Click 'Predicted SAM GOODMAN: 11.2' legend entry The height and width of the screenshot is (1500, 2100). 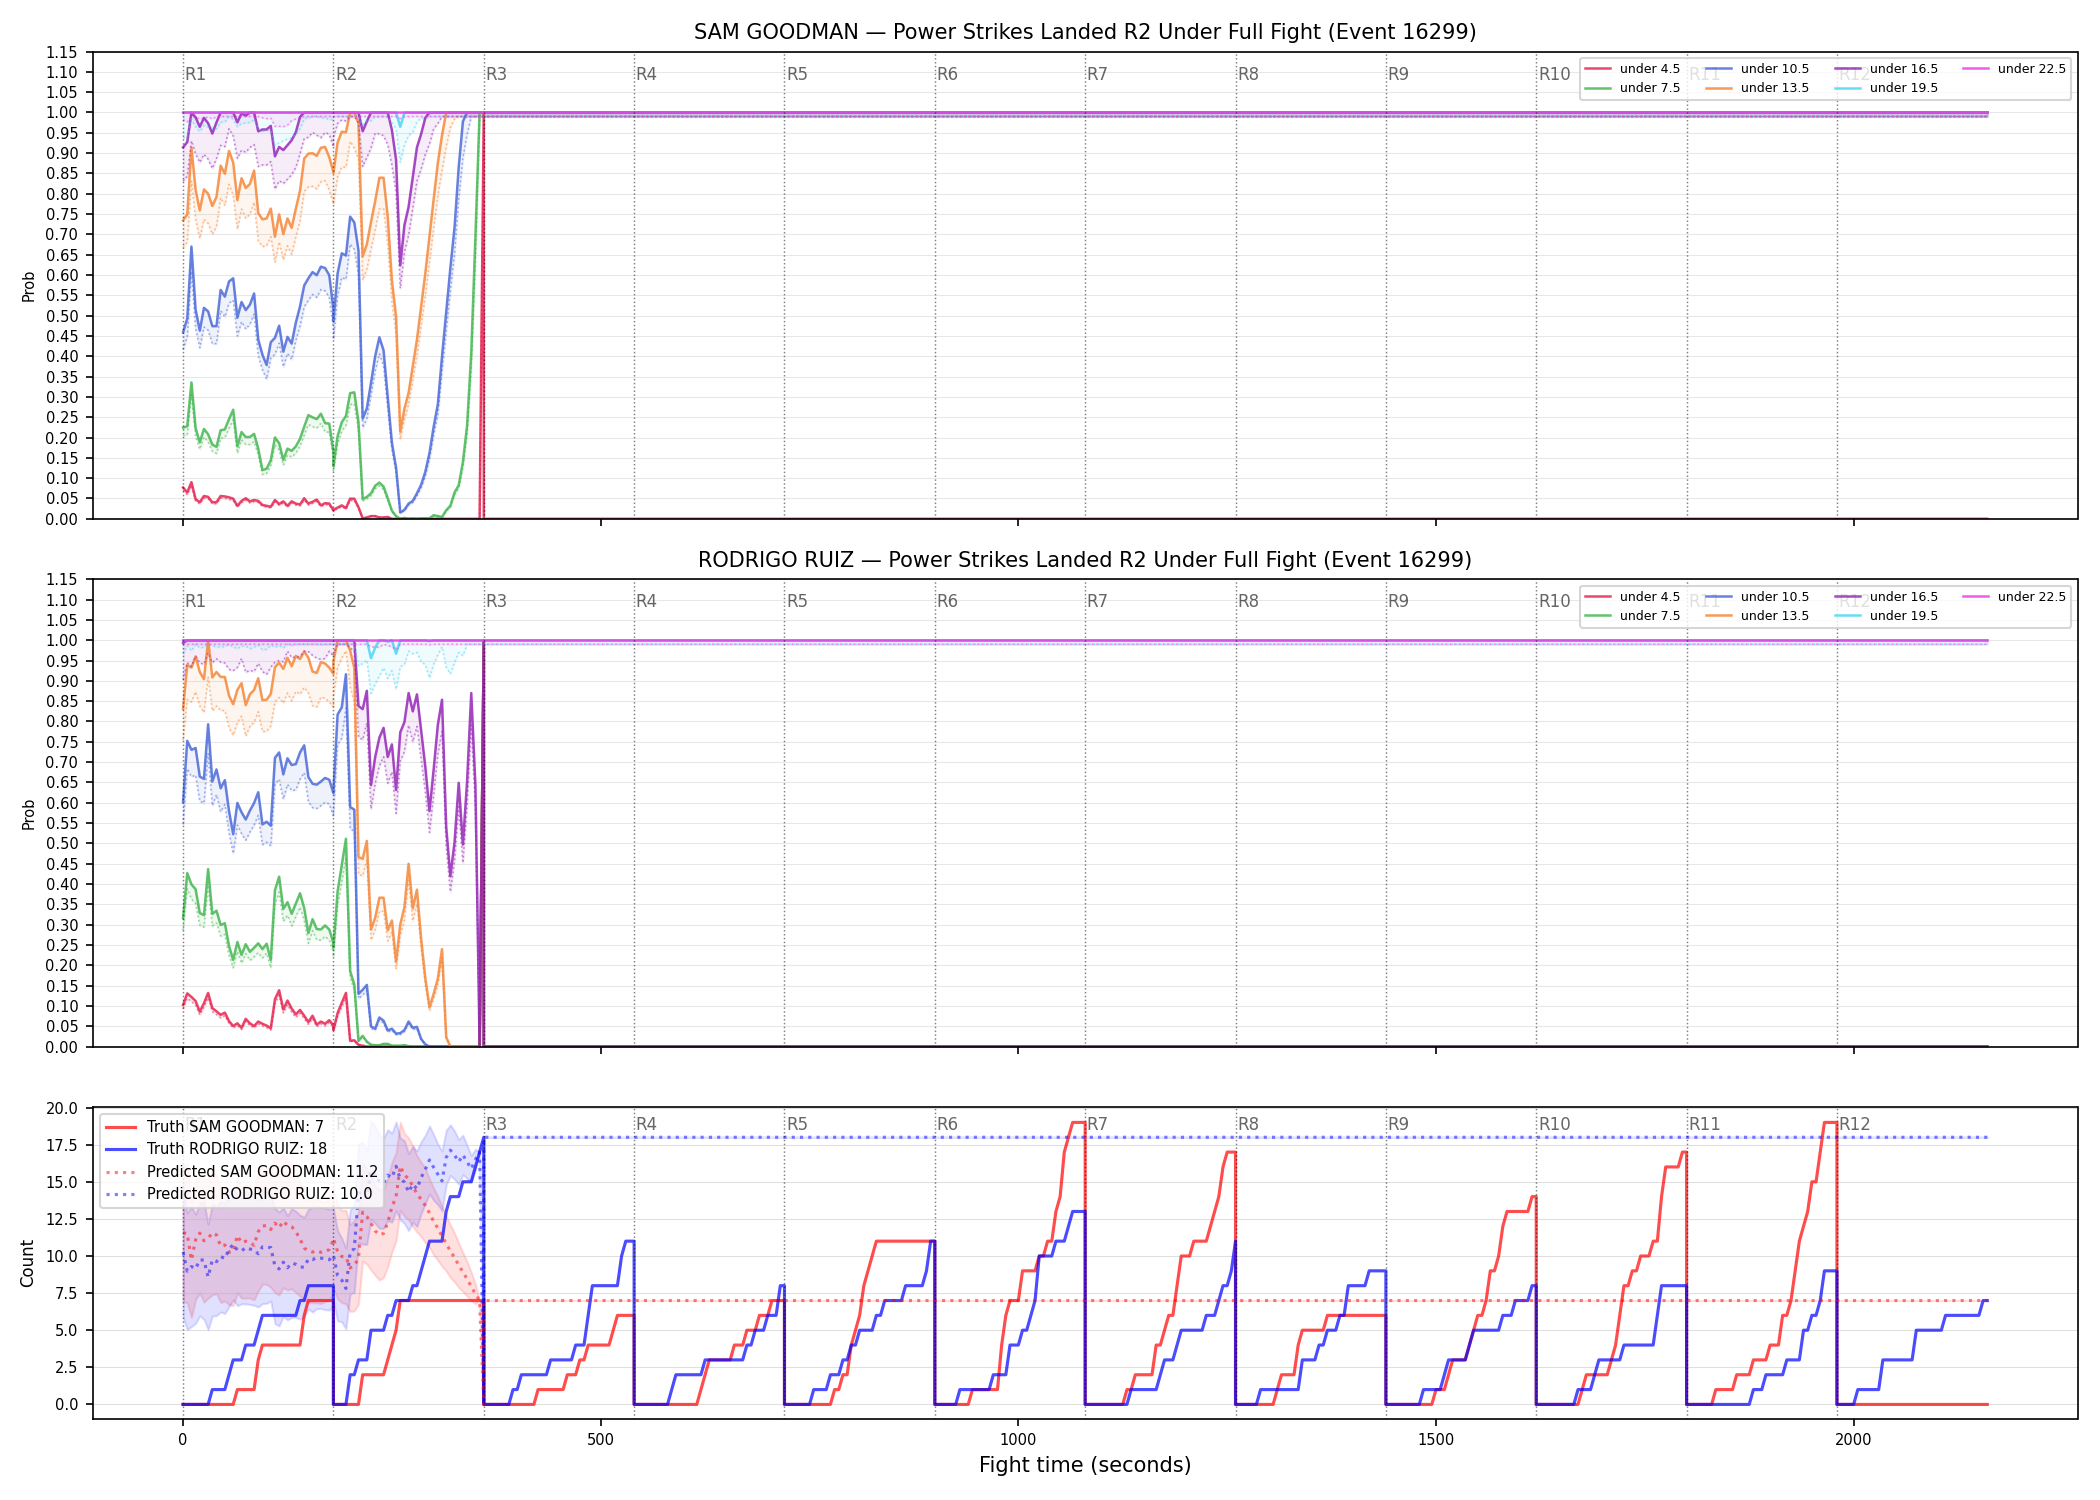241,1172
